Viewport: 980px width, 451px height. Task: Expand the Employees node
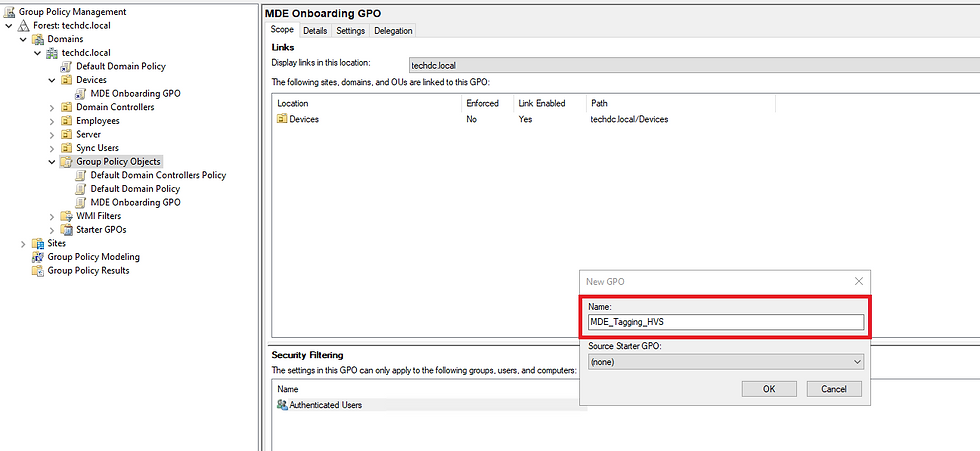coord(52,121)
